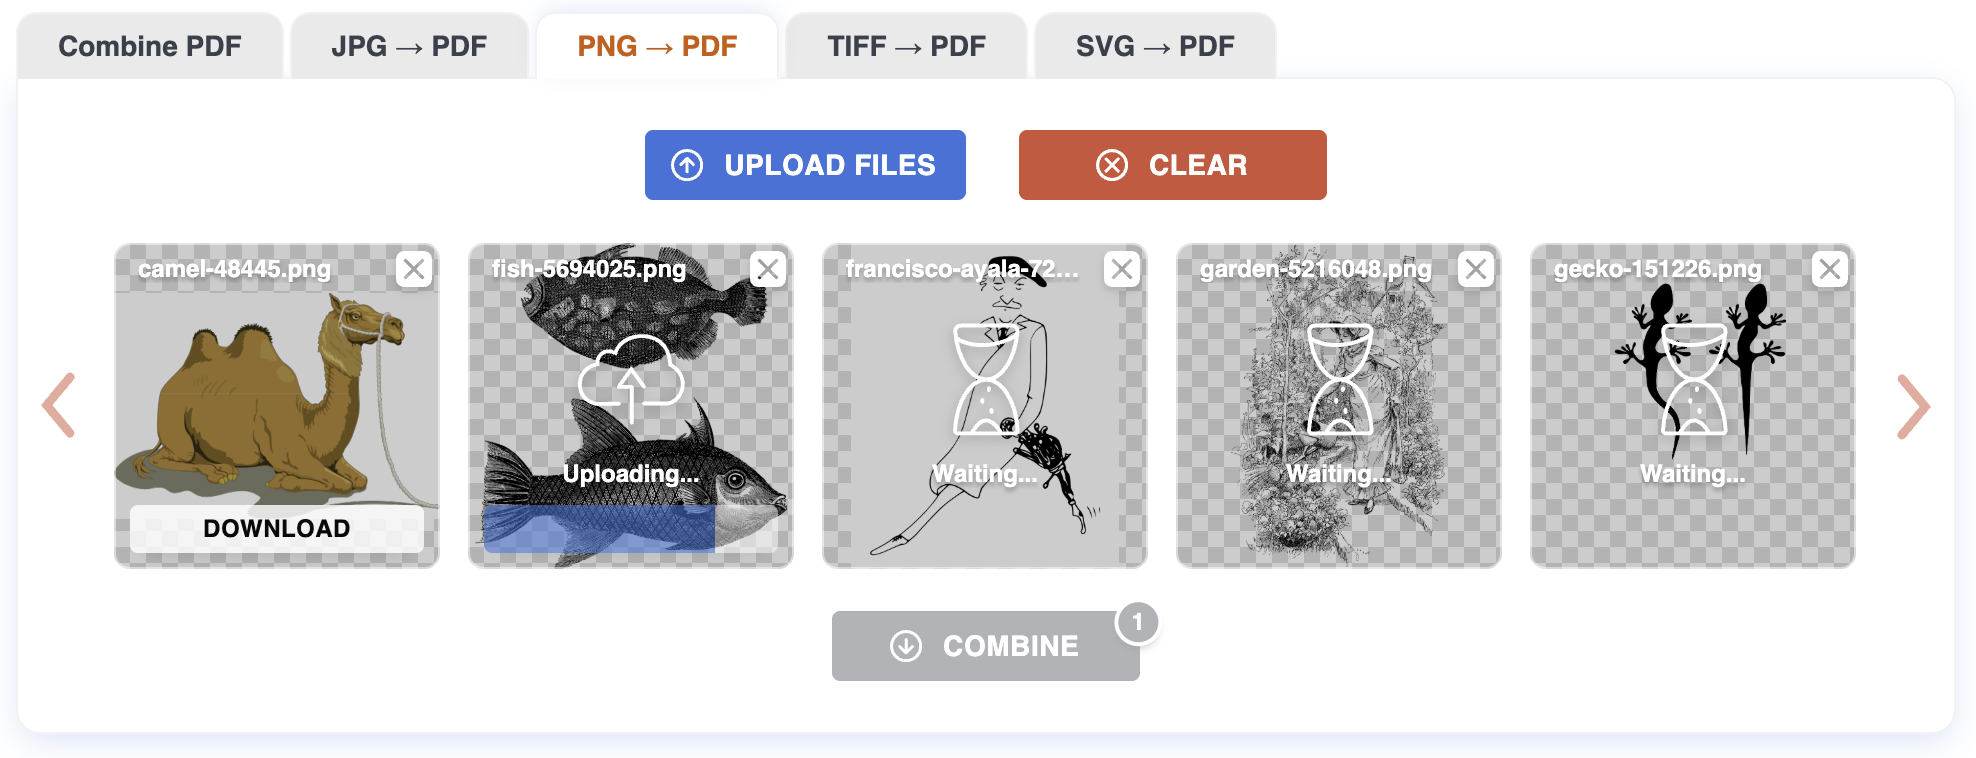Image resolution: width=1976 pixels, height=758 pixels.
Task: Open the JPG → PDF tab
Action: click(x=409, y=46)
